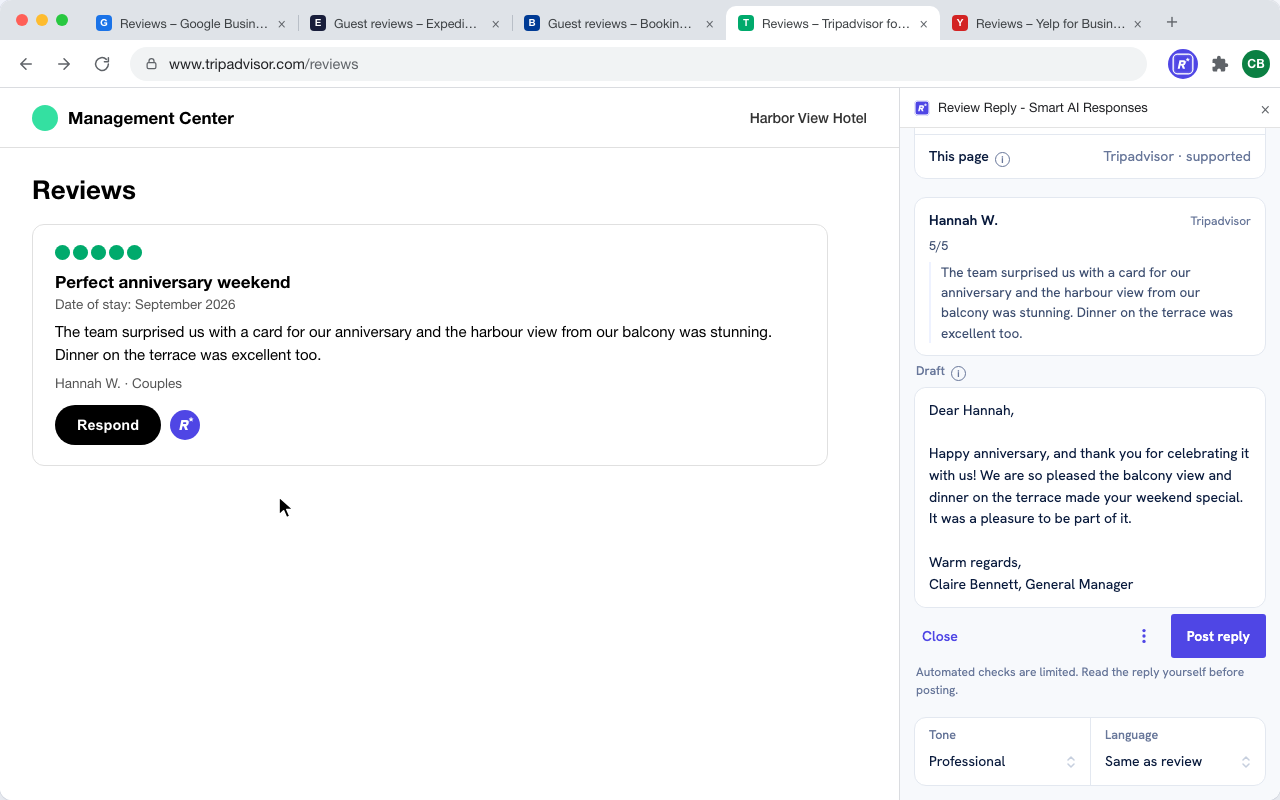
Task: Close the Review Reply side panel
Action: 1265,110
